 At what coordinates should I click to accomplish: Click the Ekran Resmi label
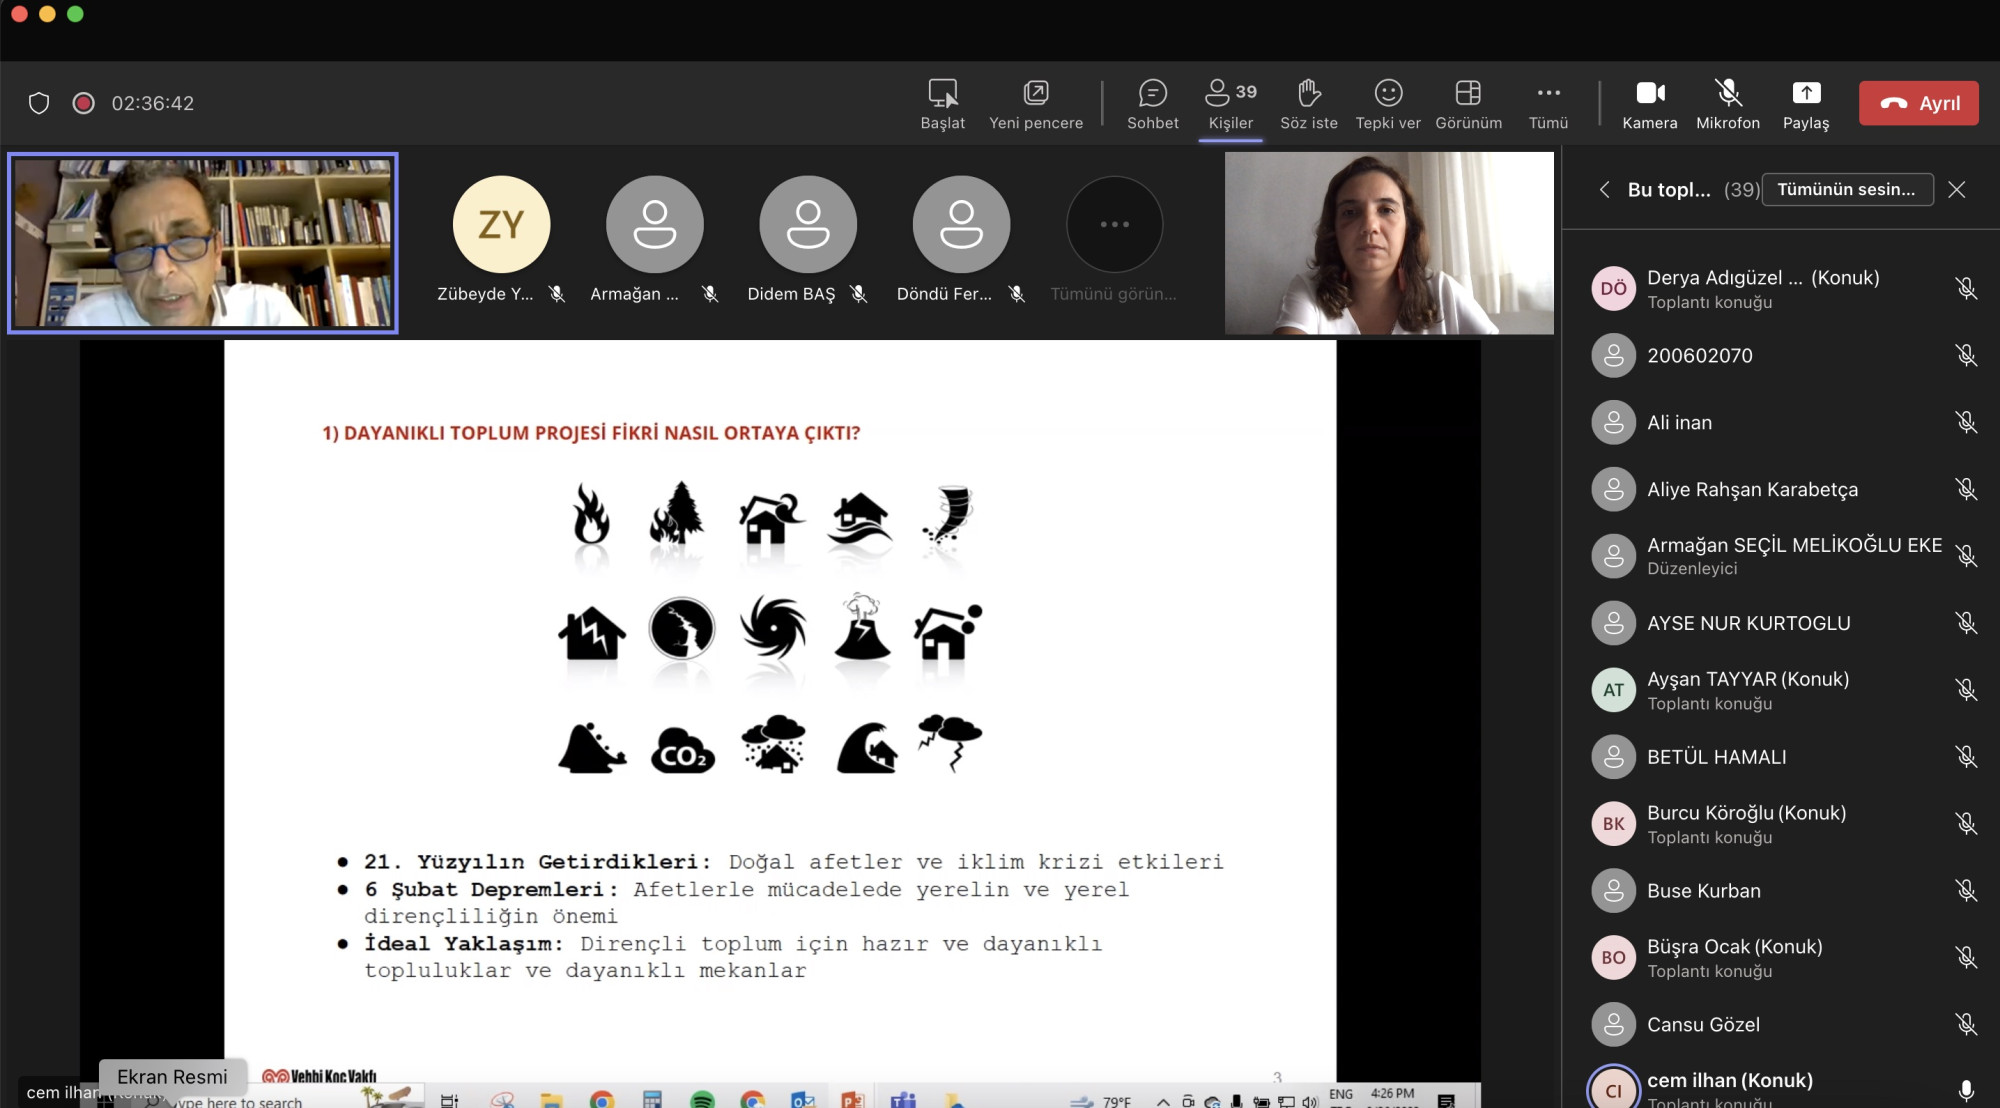click(x=172, y=1077)
